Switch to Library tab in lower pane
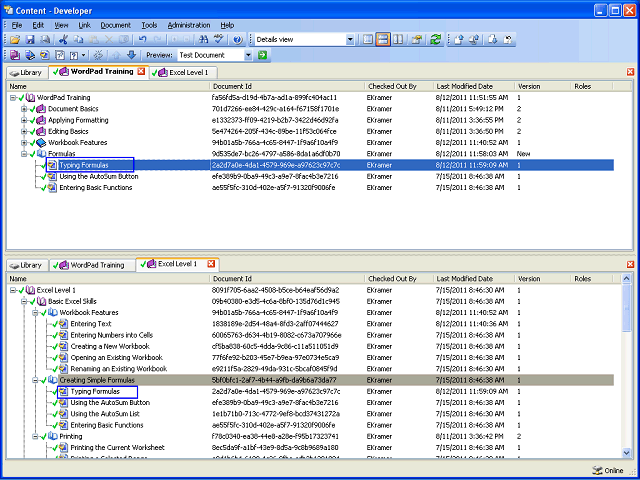This screenshot has width=640, height=480. (27, 265)
